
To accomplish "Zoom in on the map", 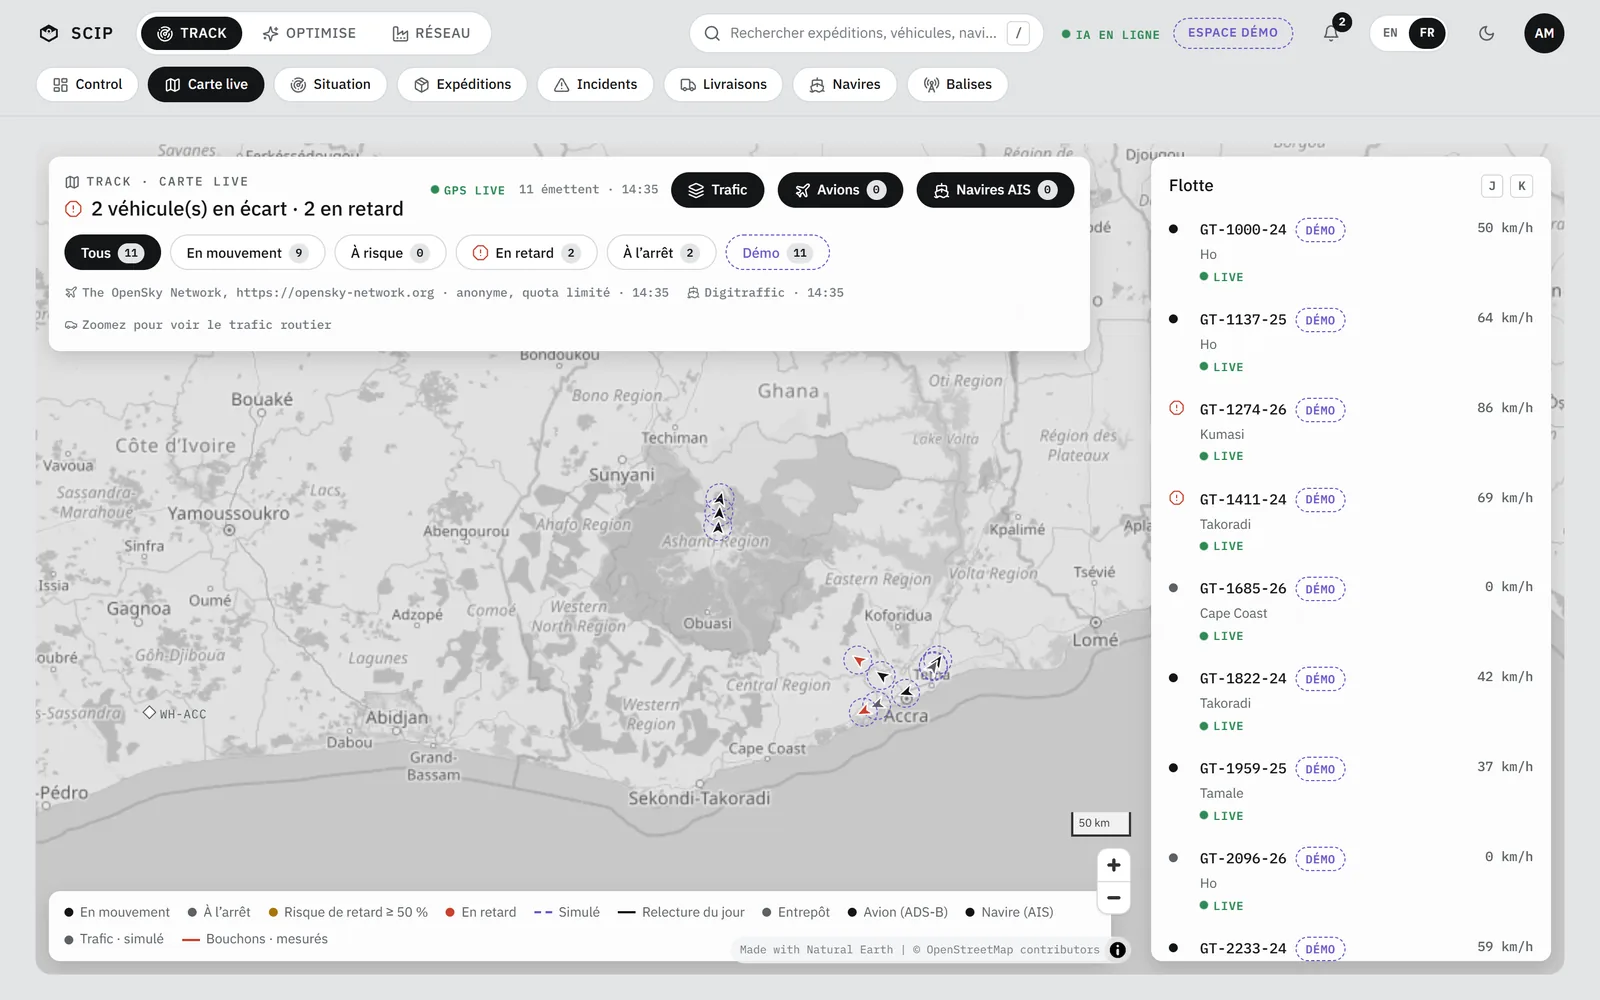I will click(x=1113, y=865).
